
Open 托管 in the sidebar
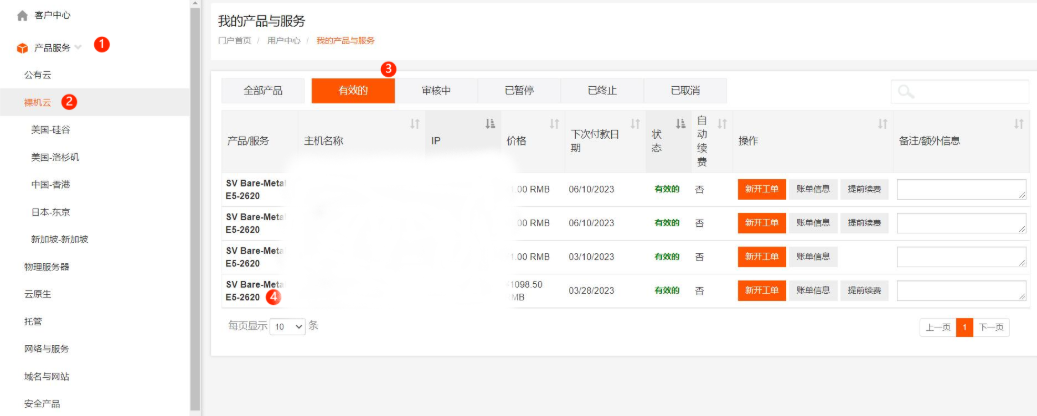(33, 321)
